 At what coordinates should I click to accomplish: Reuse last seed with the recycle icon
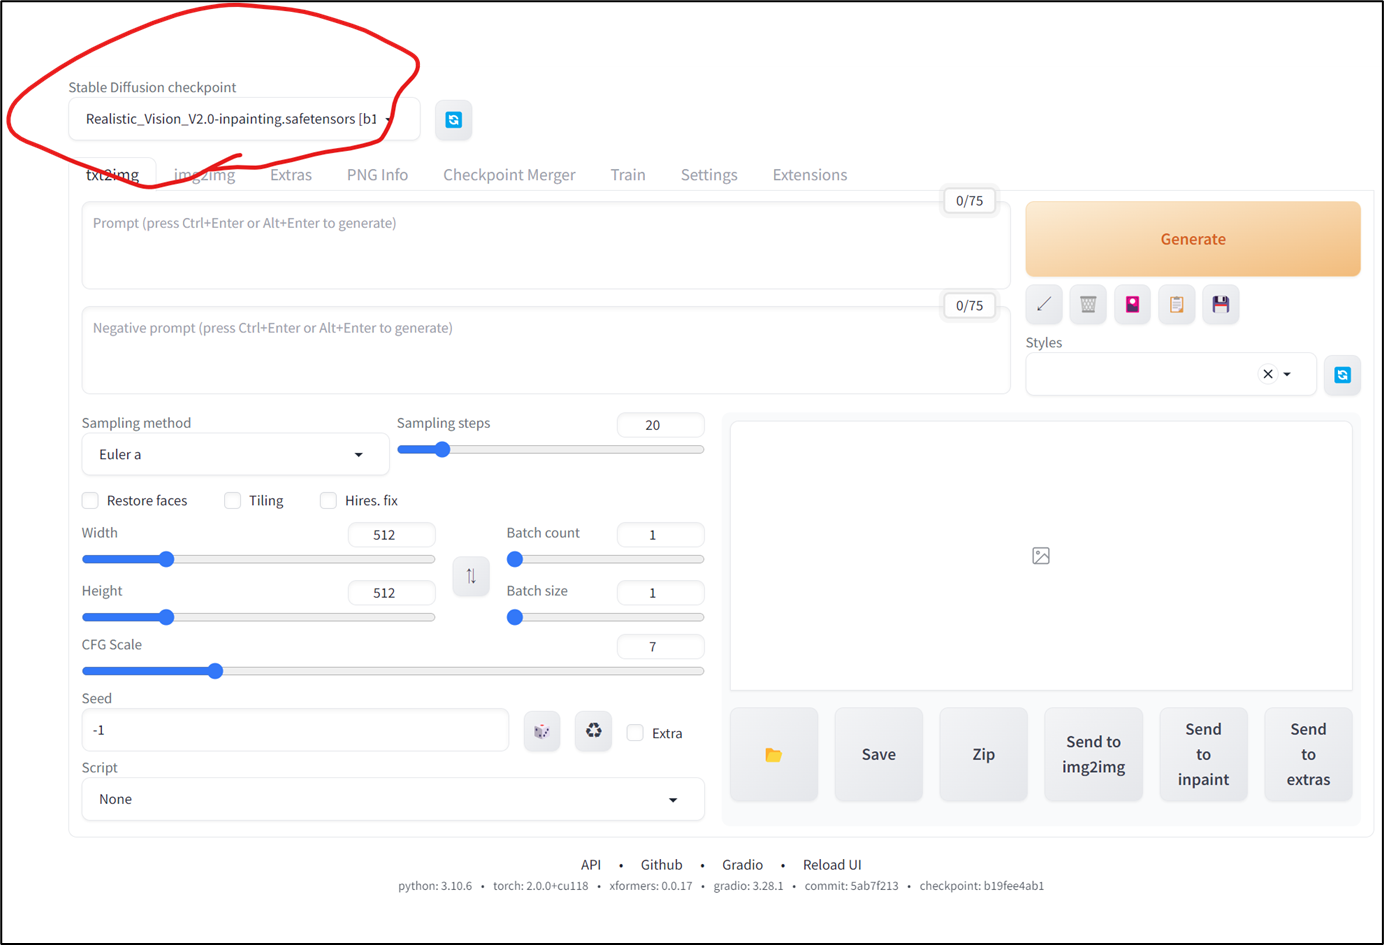[x=593, y=730]
